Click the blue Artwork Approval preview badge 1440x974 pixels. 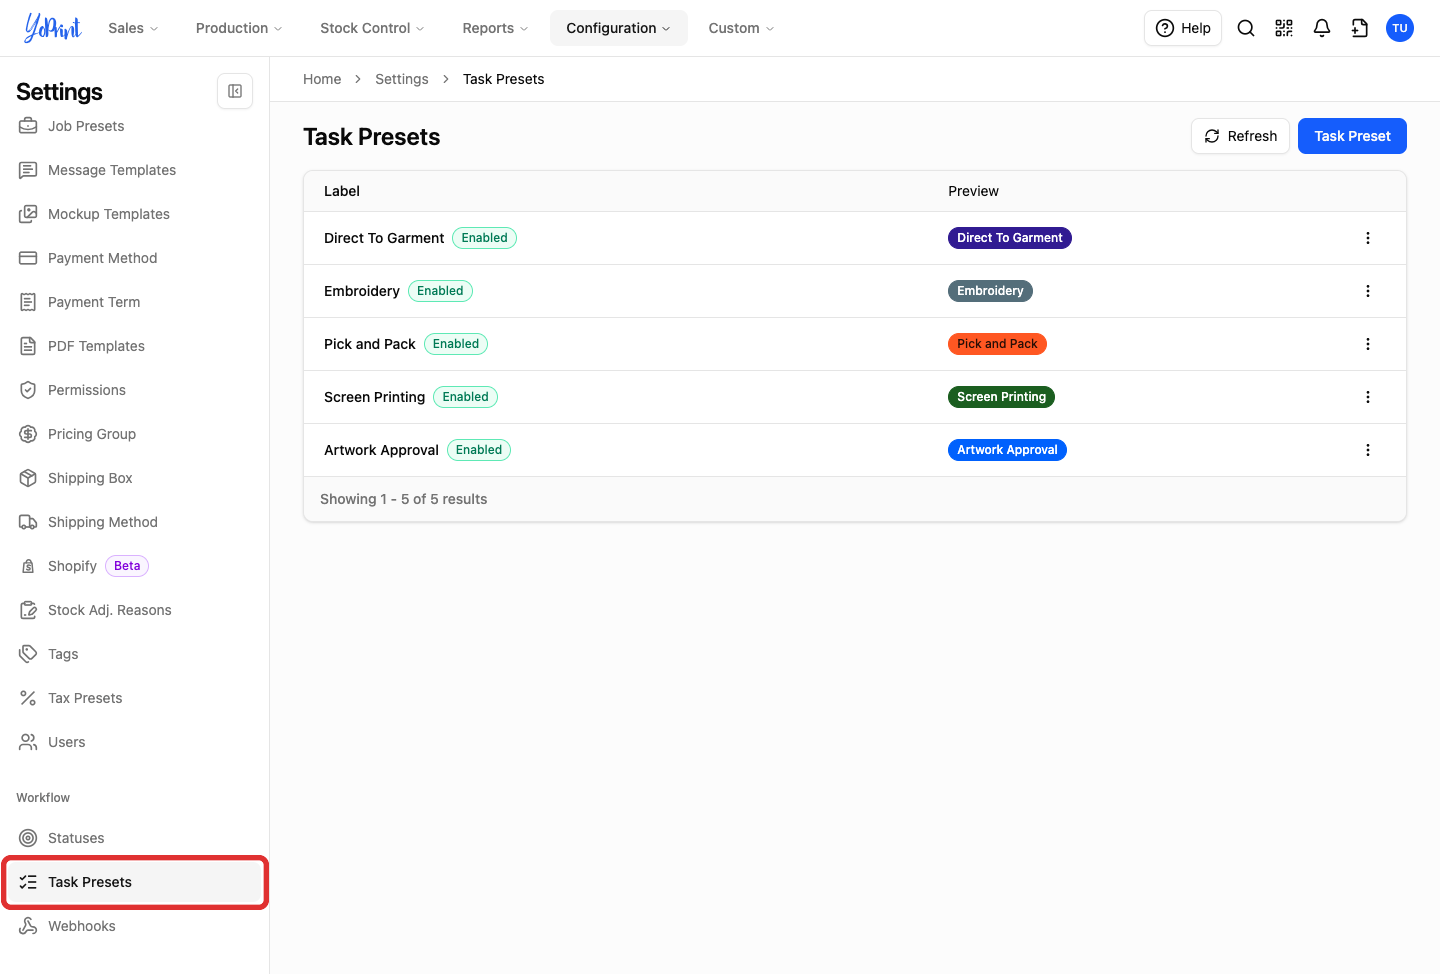pyautogui.click(x=1007, y=450)
